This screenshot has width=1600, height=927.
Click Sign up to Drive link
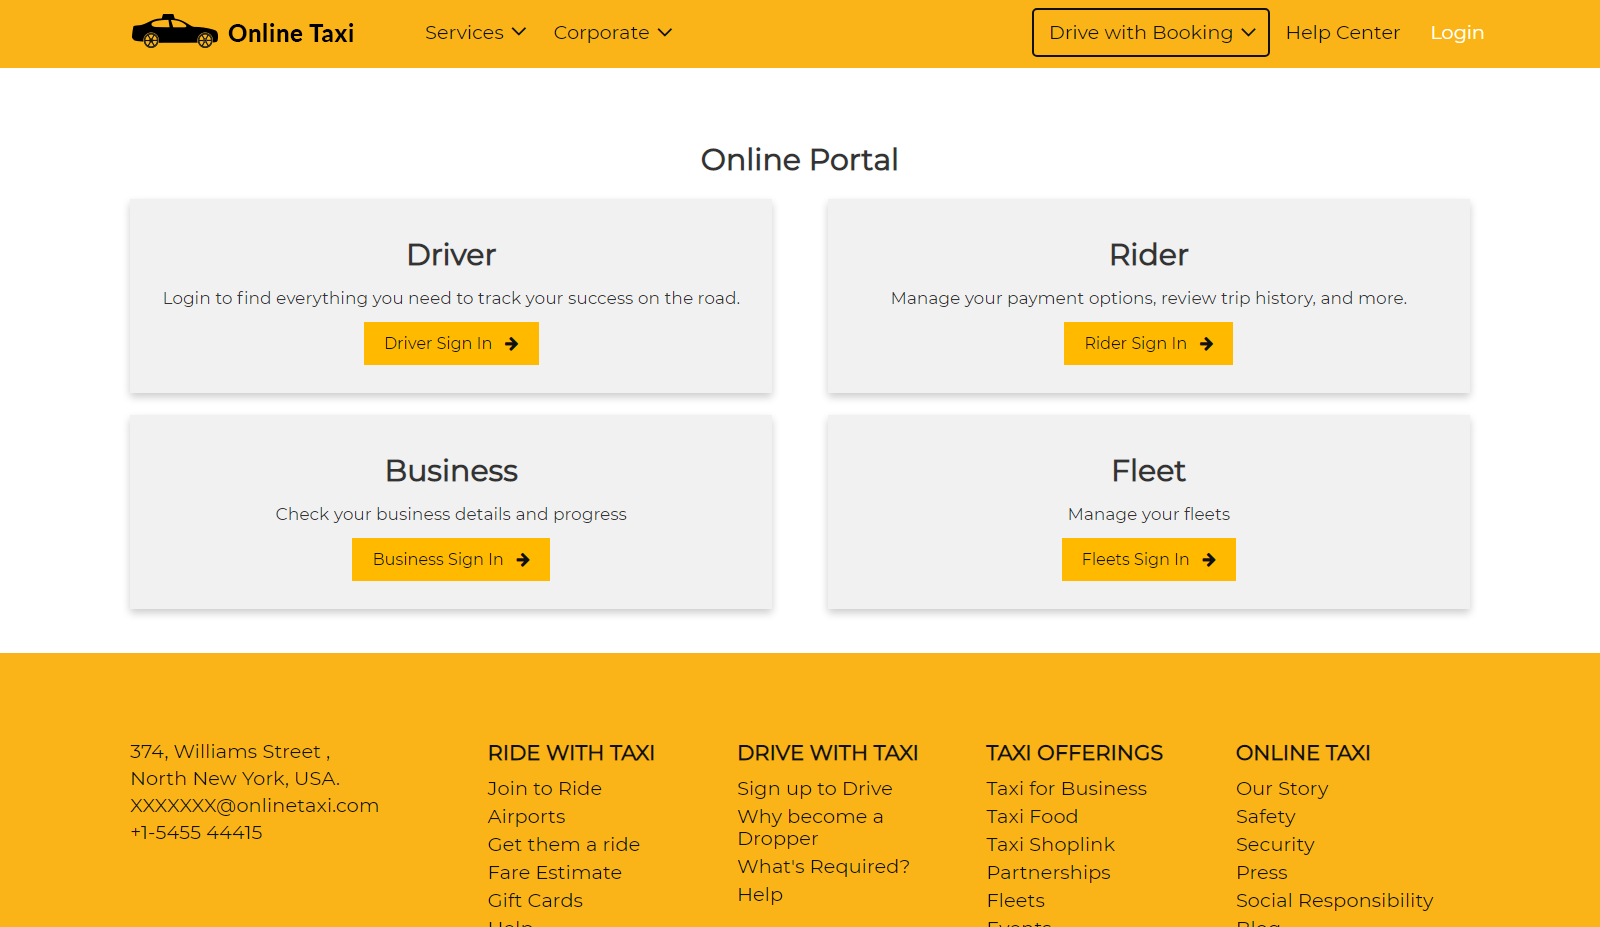815,789
